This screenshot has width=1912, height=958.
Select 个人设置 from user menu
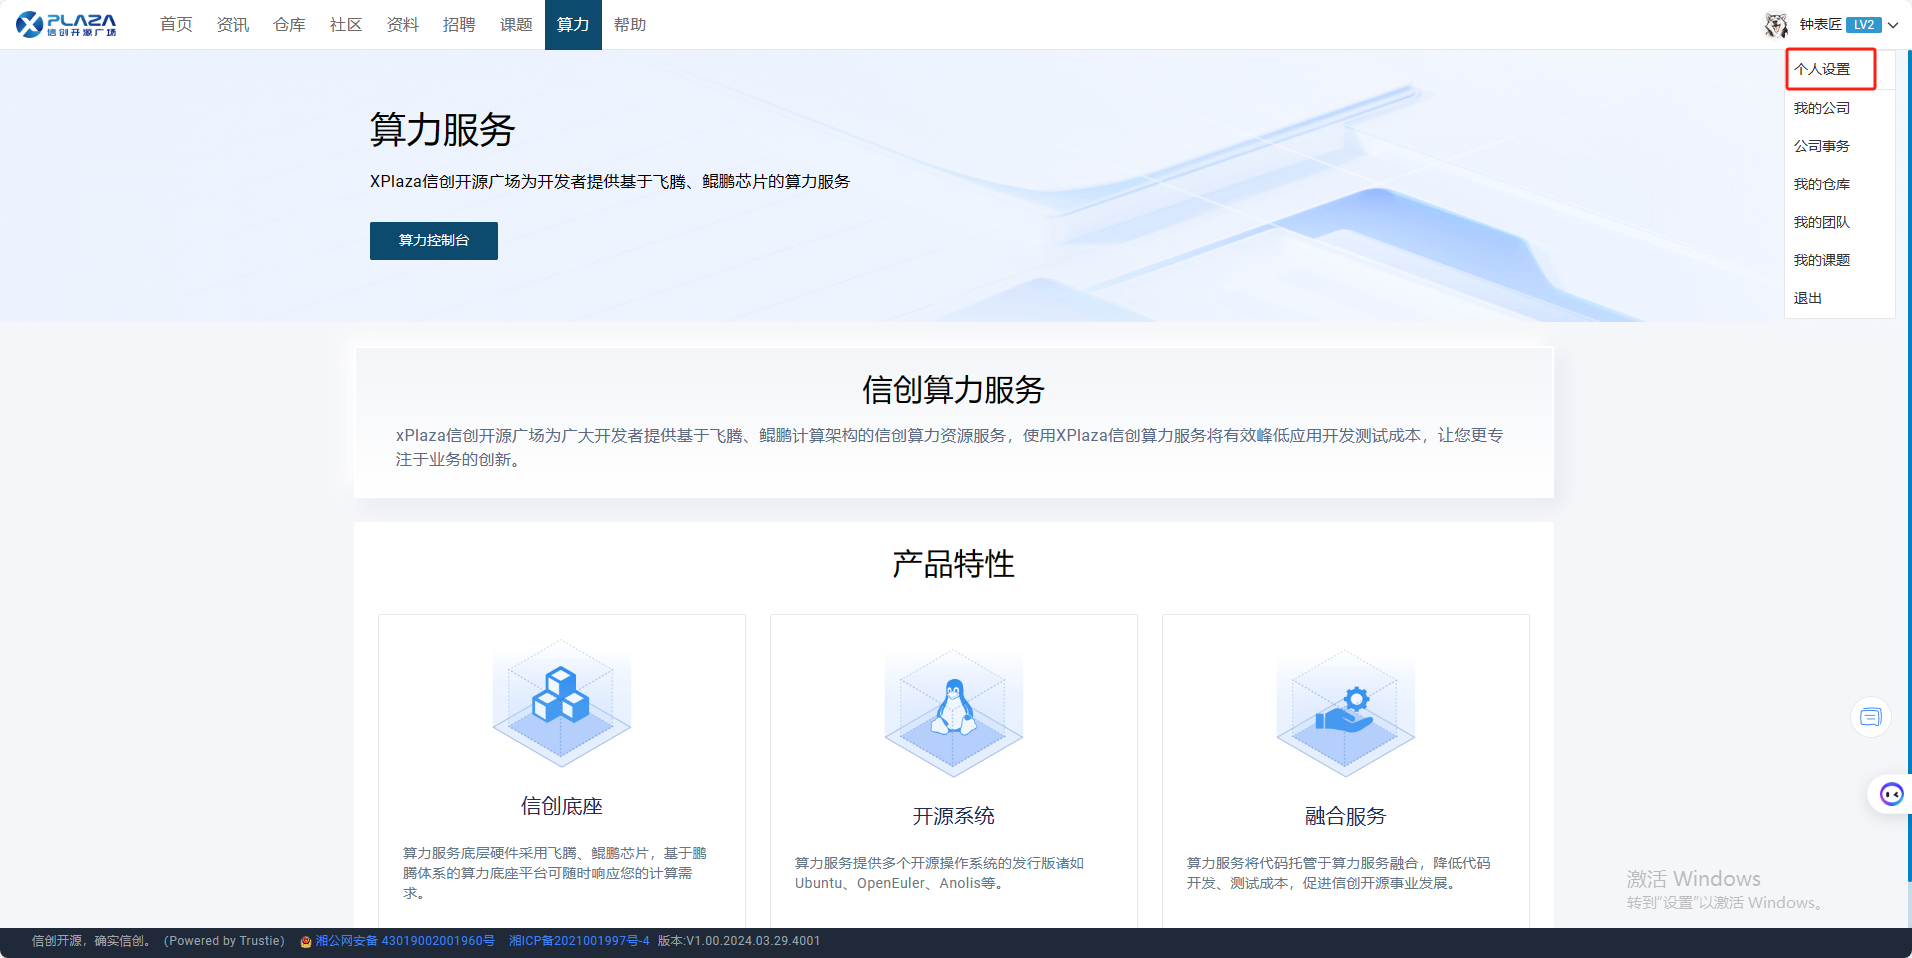coord(1822,69)
